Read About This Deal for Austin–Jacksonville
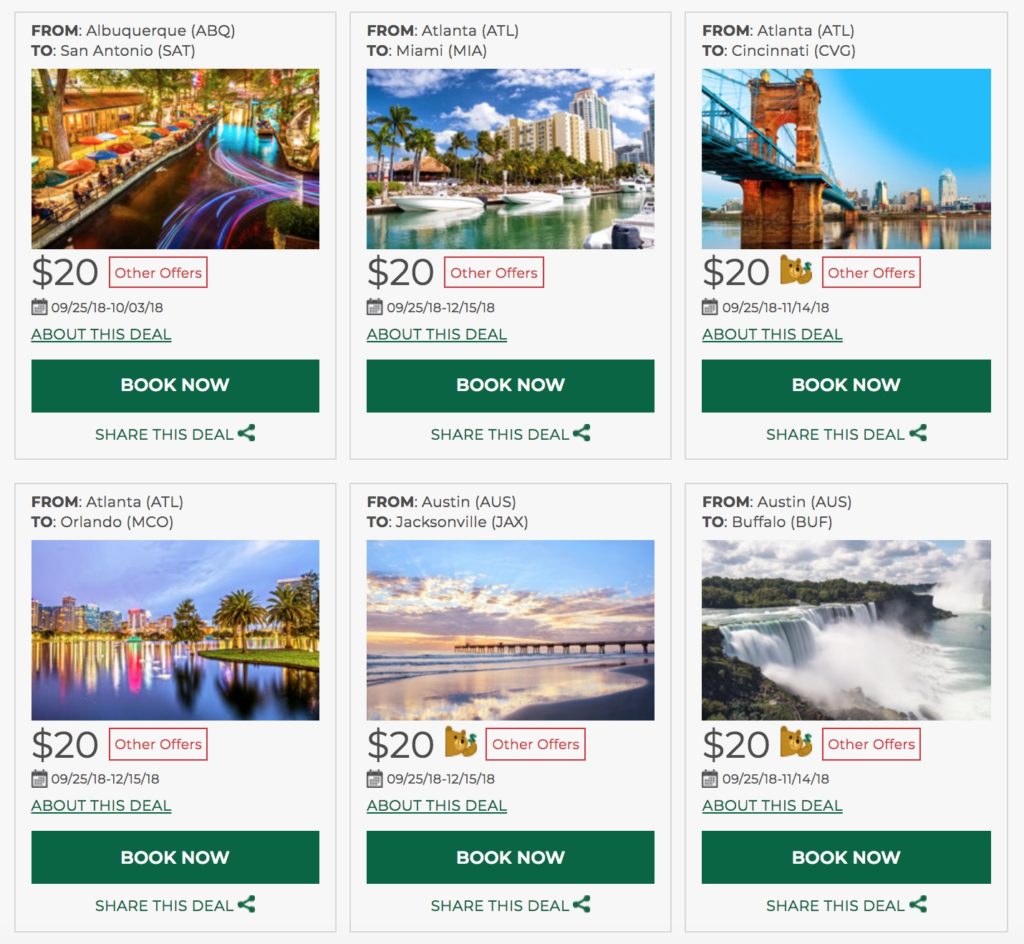This screenshot has width=1024, height=944. click(x=437, y=806)
